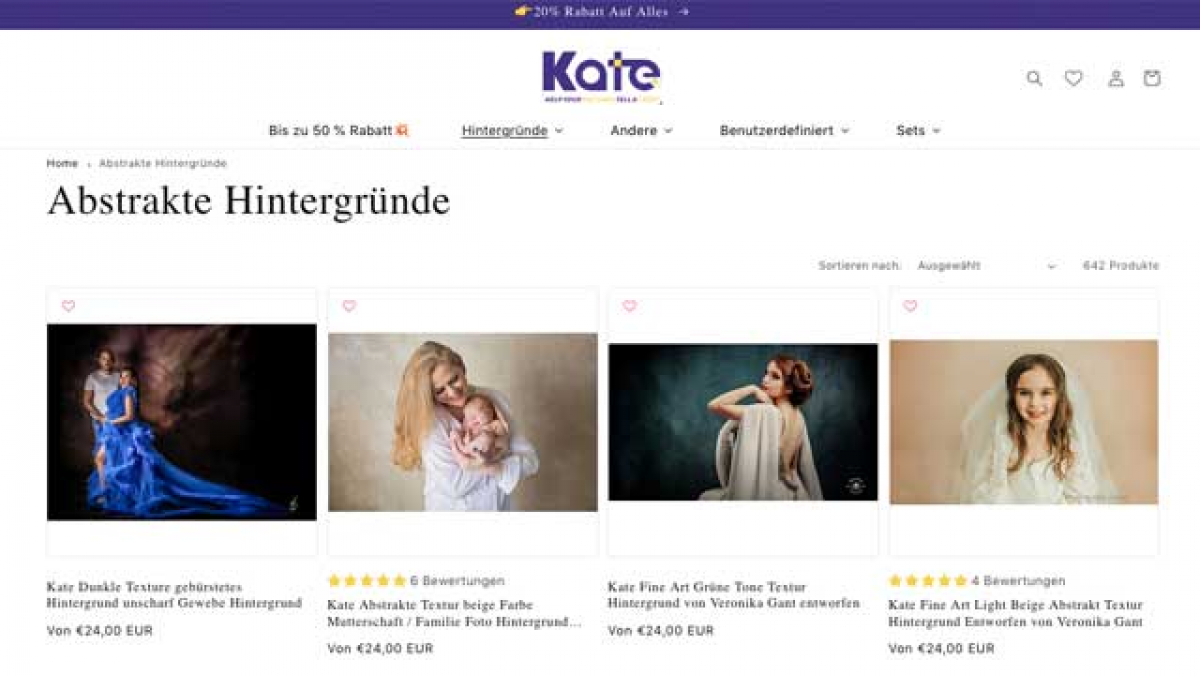Toggle wishlist heart on blue dress product

pyautogui.click(x=68, y=306)
